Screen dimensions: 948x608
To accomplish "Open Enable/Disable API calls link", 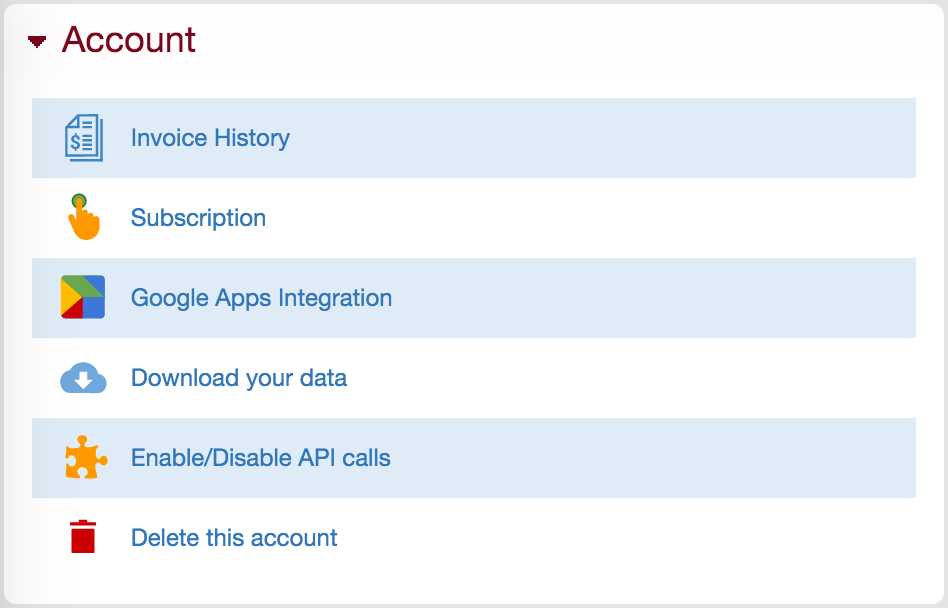I will [261, 458].
